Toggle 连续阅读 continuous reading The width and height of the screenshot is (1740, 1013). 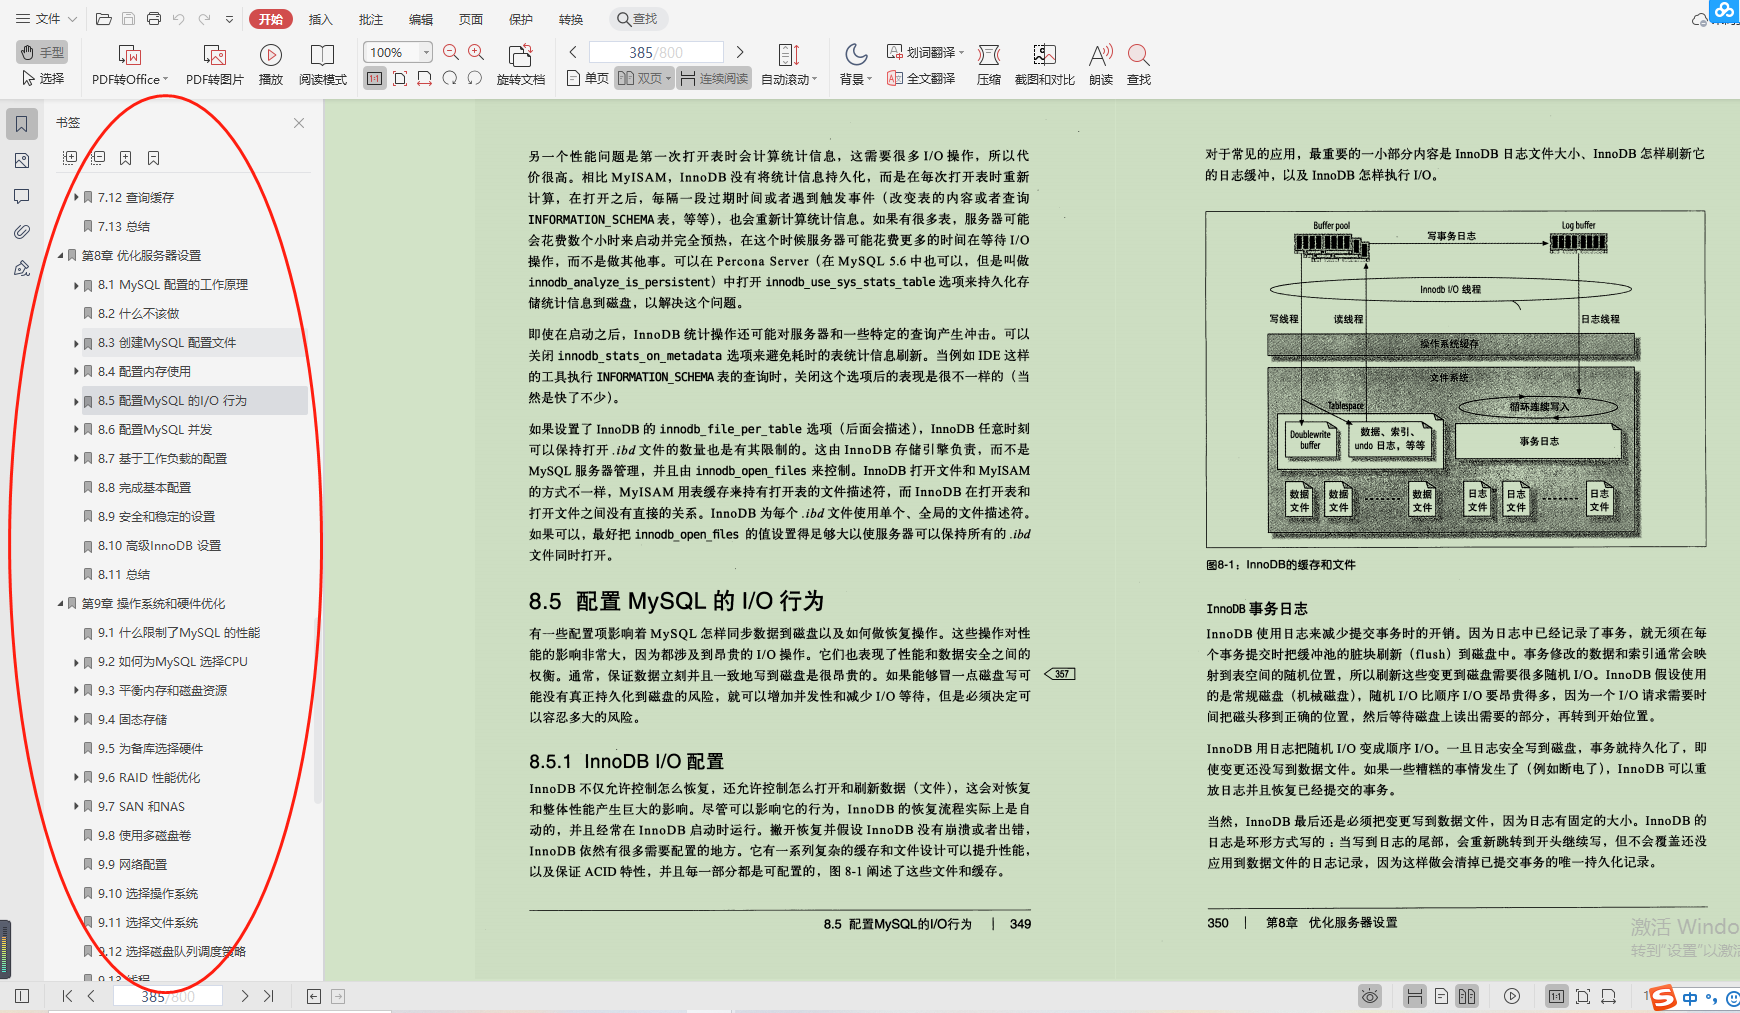click(714, 78)
